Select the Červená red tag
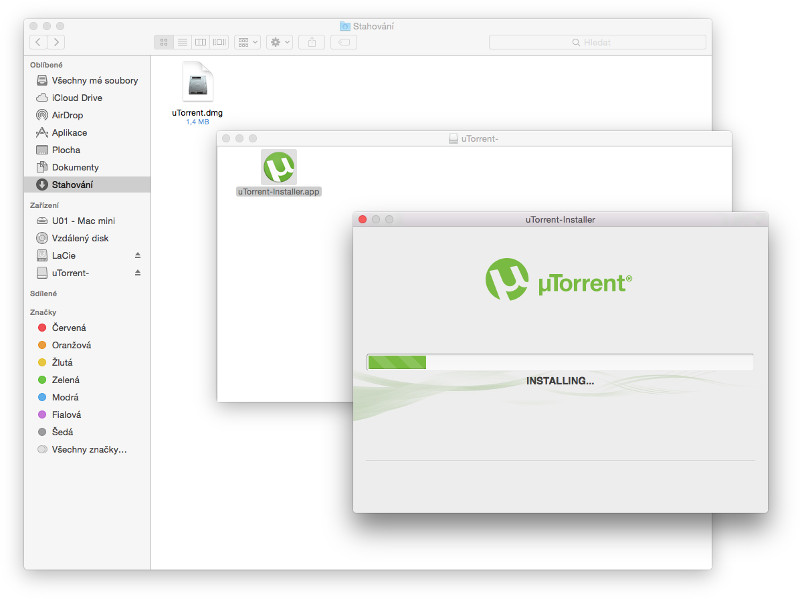This screenshot has width=800, height=599. pyautogui.click(x=87, y=328)
